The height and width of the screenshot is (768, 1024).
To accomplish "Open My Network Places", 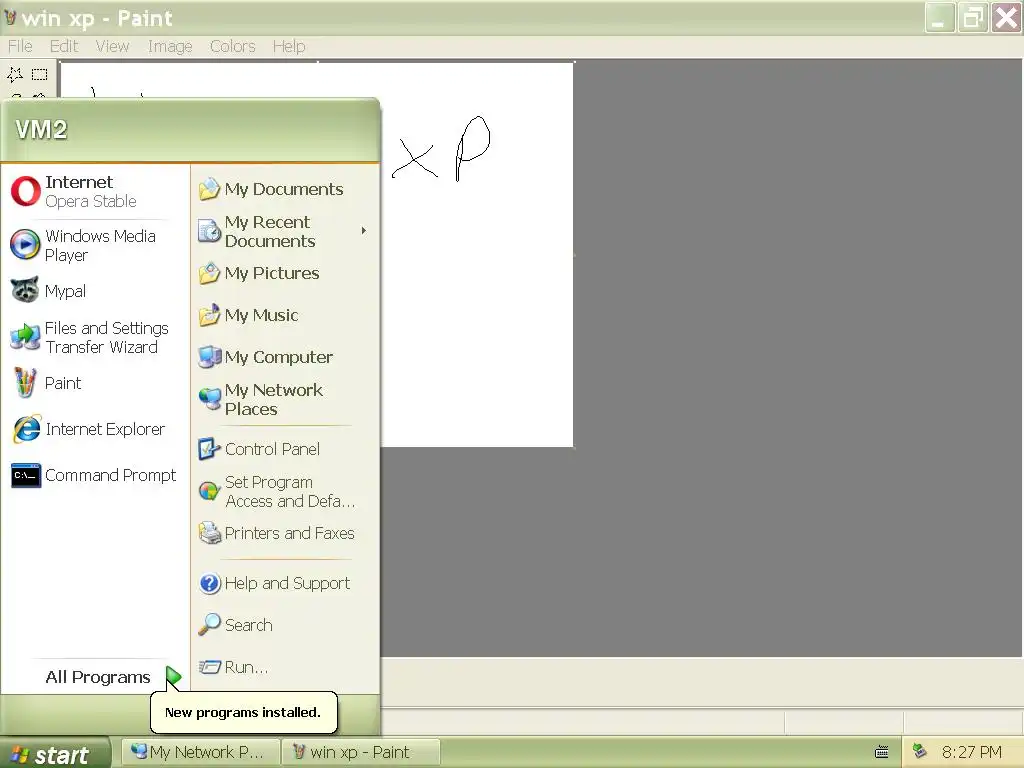I will (285, 399).
